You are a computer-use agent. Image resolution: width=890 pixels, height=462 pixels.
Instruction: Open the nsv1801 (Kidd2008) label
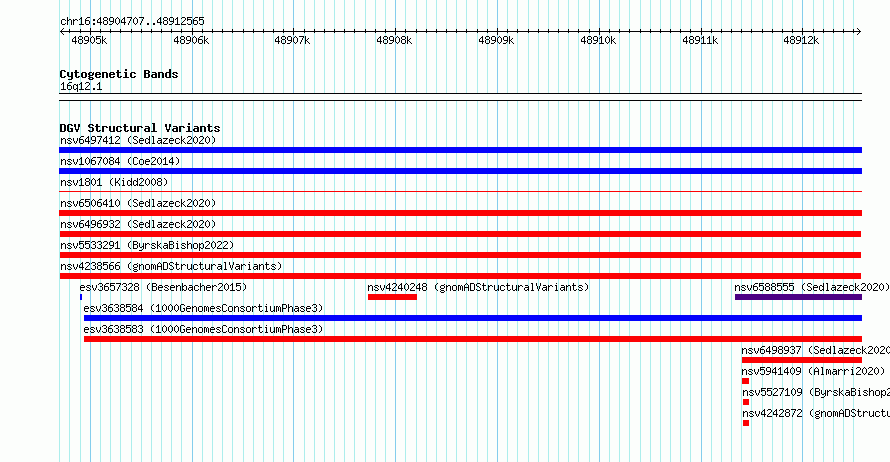click(x=114, y=182)
